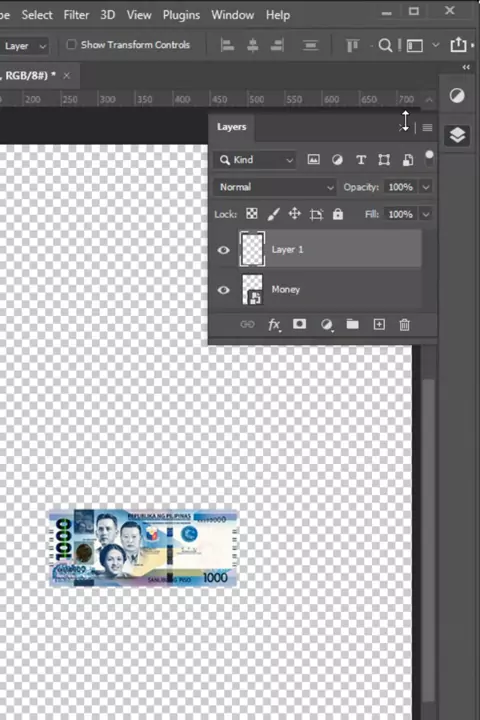Select the Layer 1 name

point(287,249)
